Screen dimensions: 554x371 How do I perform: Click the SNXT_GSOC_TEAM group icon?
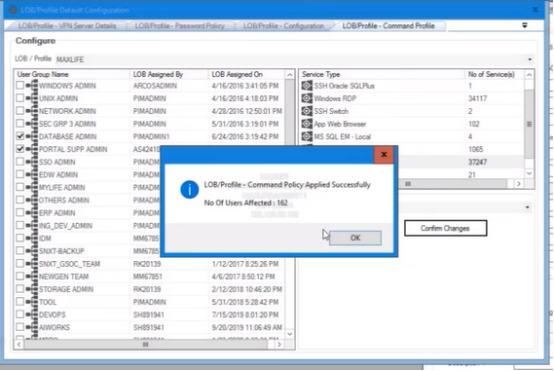click(32, 264)
